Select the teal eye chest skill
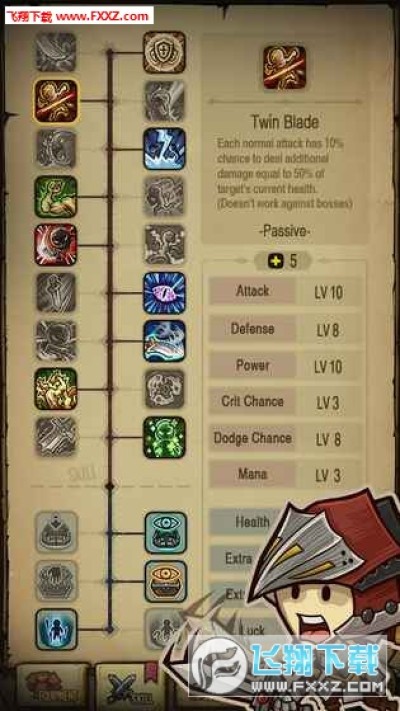Image resolution: width=400 pixels, height=711 pixels. 166,533
